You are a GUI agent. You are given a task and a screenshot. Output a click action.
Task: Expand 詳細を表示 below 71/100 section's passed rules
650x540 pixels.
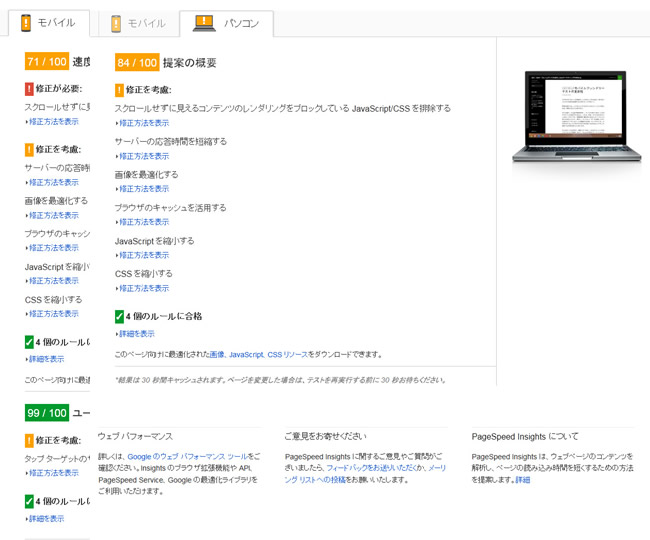point(45,359)
